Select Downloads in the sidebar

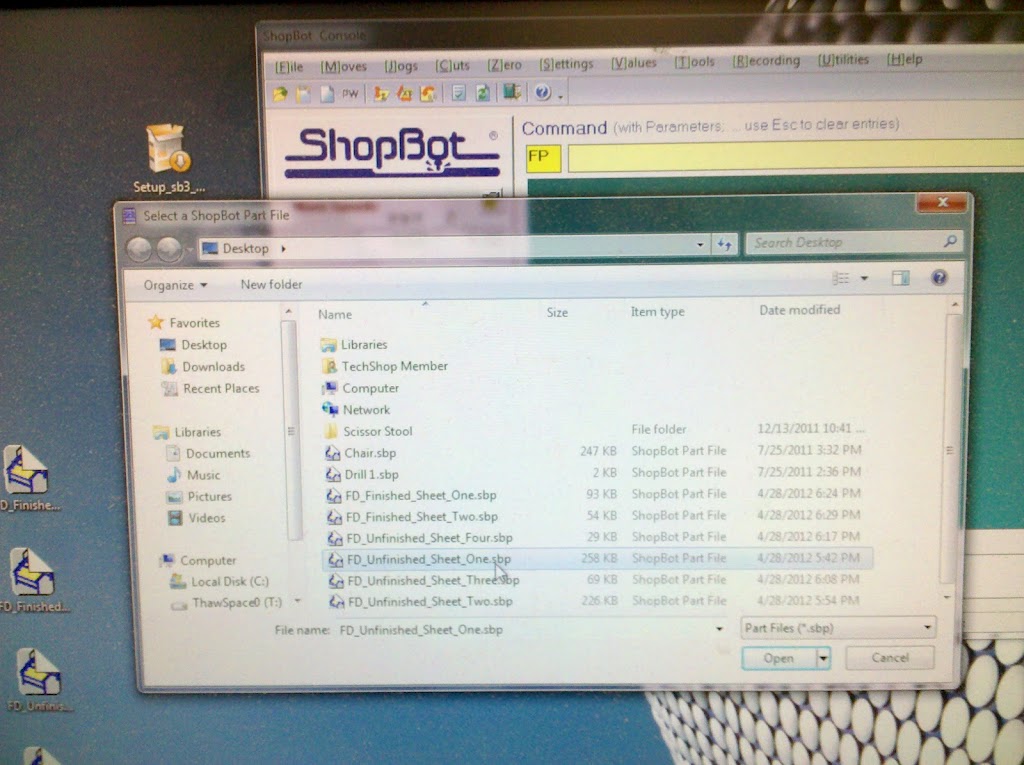point(203,367)
